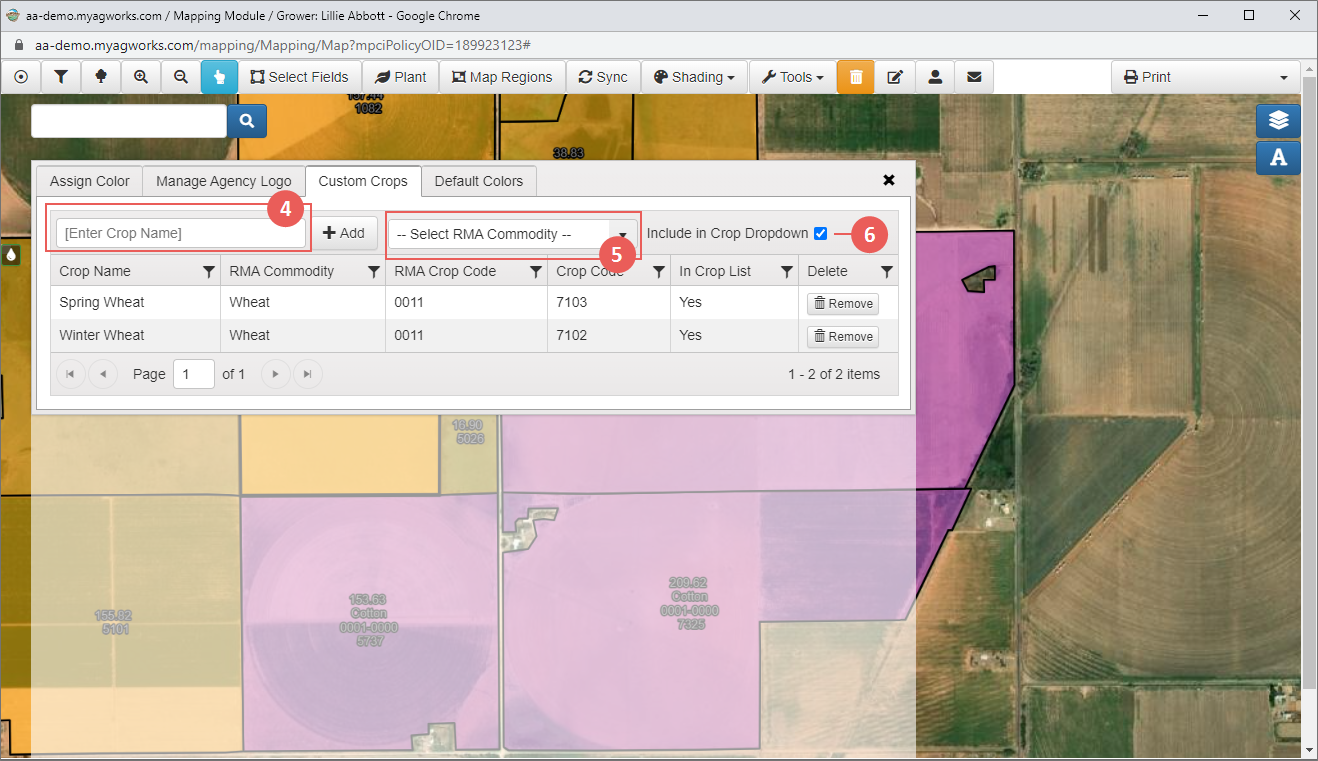Sort by Crop Name column header

coord(95,271)
